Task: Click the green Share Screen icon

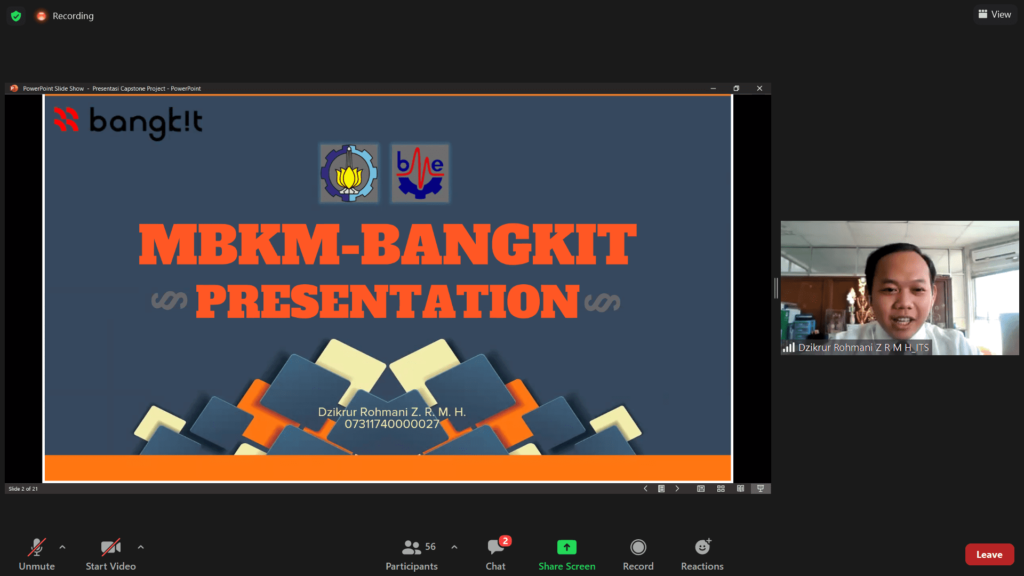Action: click(x=566, y=547)
